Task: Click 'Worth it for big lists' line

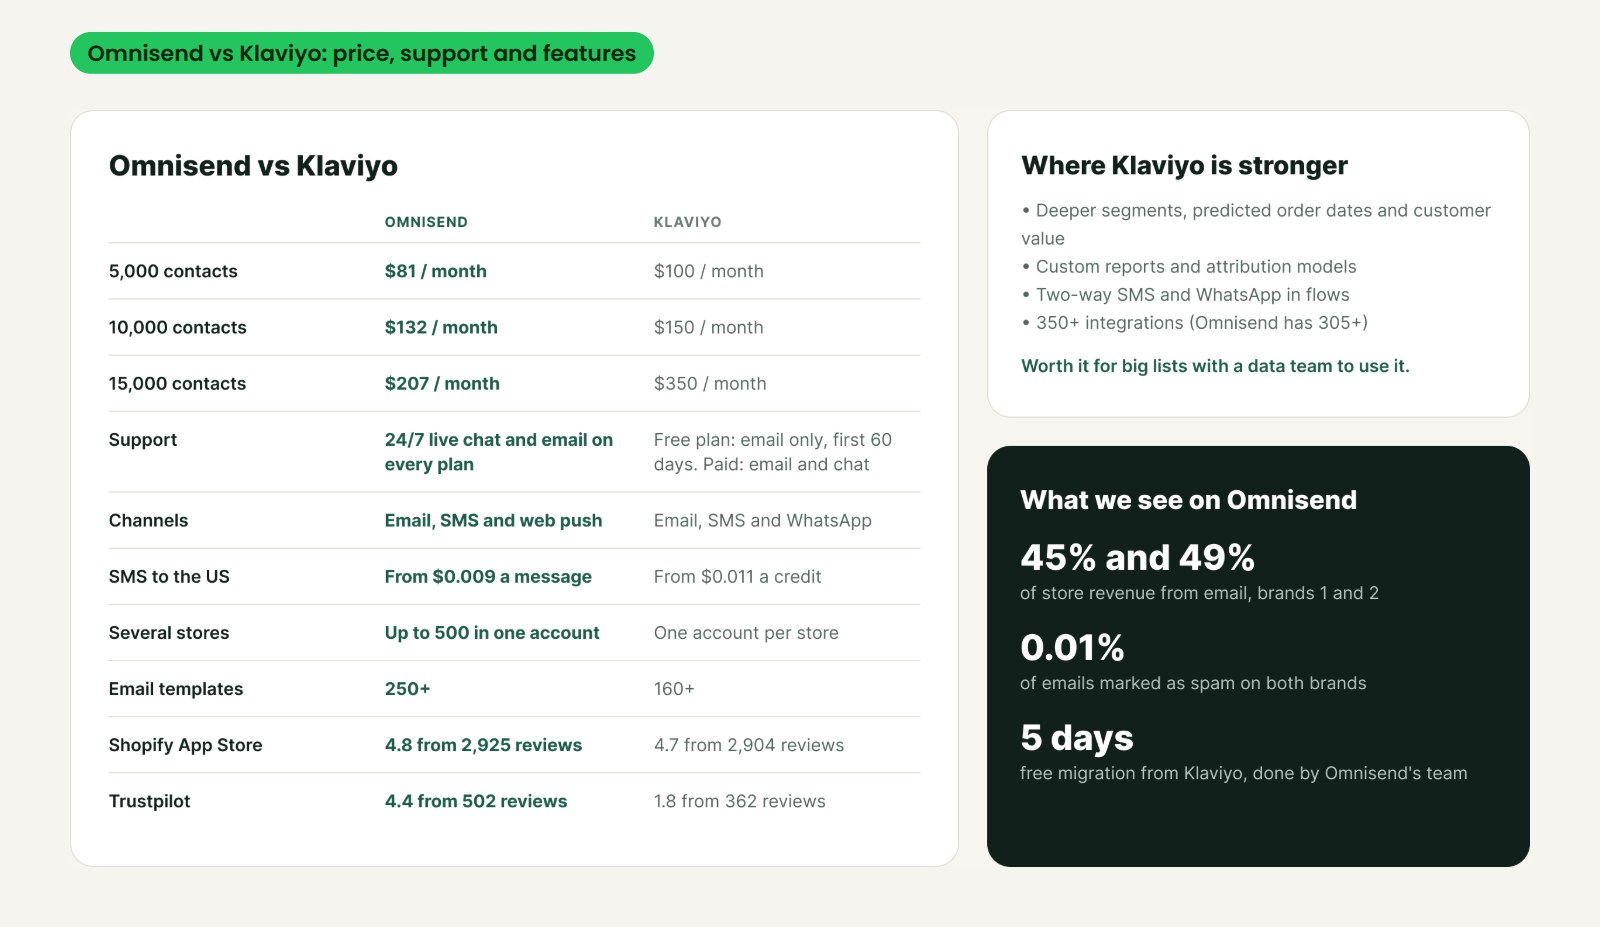Action: click(1215, 366)
